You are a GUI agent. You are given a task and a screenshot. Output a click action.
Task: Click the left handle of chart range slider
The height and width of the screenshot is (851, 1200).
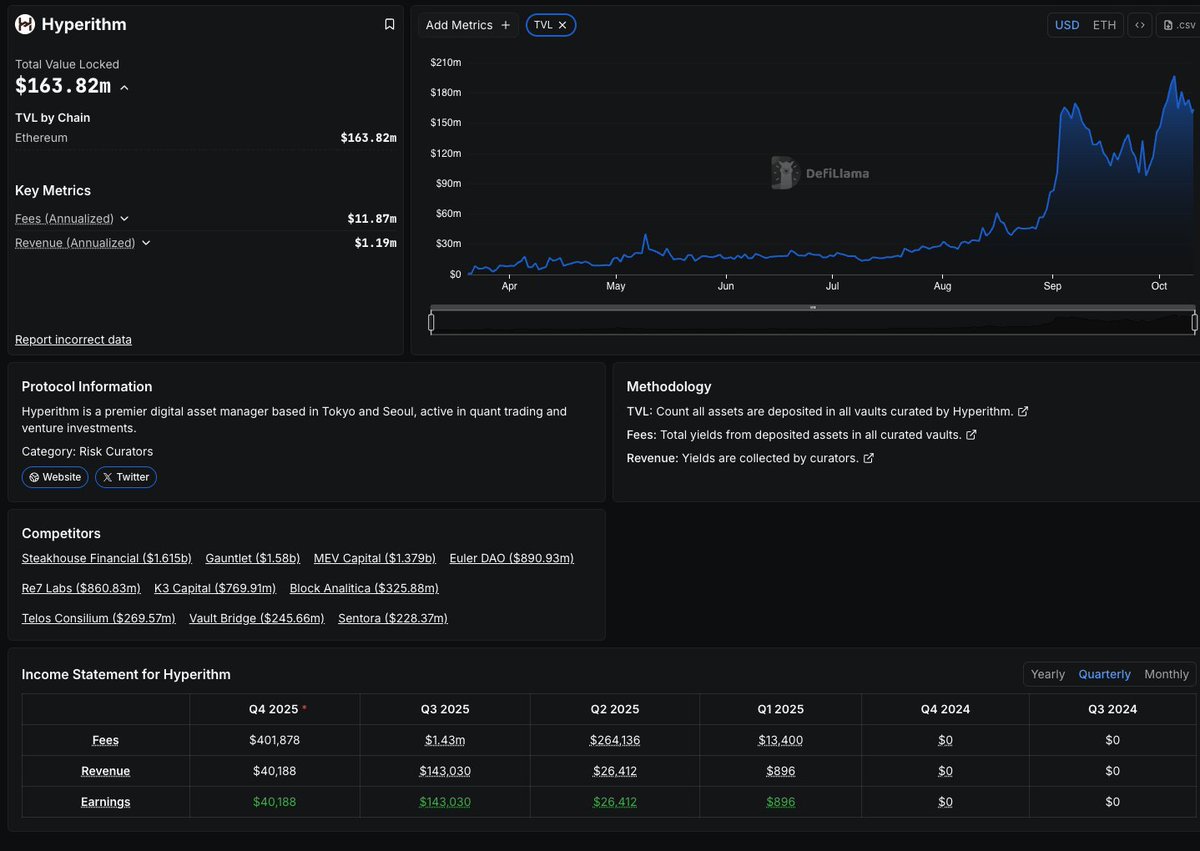(431, 322)
